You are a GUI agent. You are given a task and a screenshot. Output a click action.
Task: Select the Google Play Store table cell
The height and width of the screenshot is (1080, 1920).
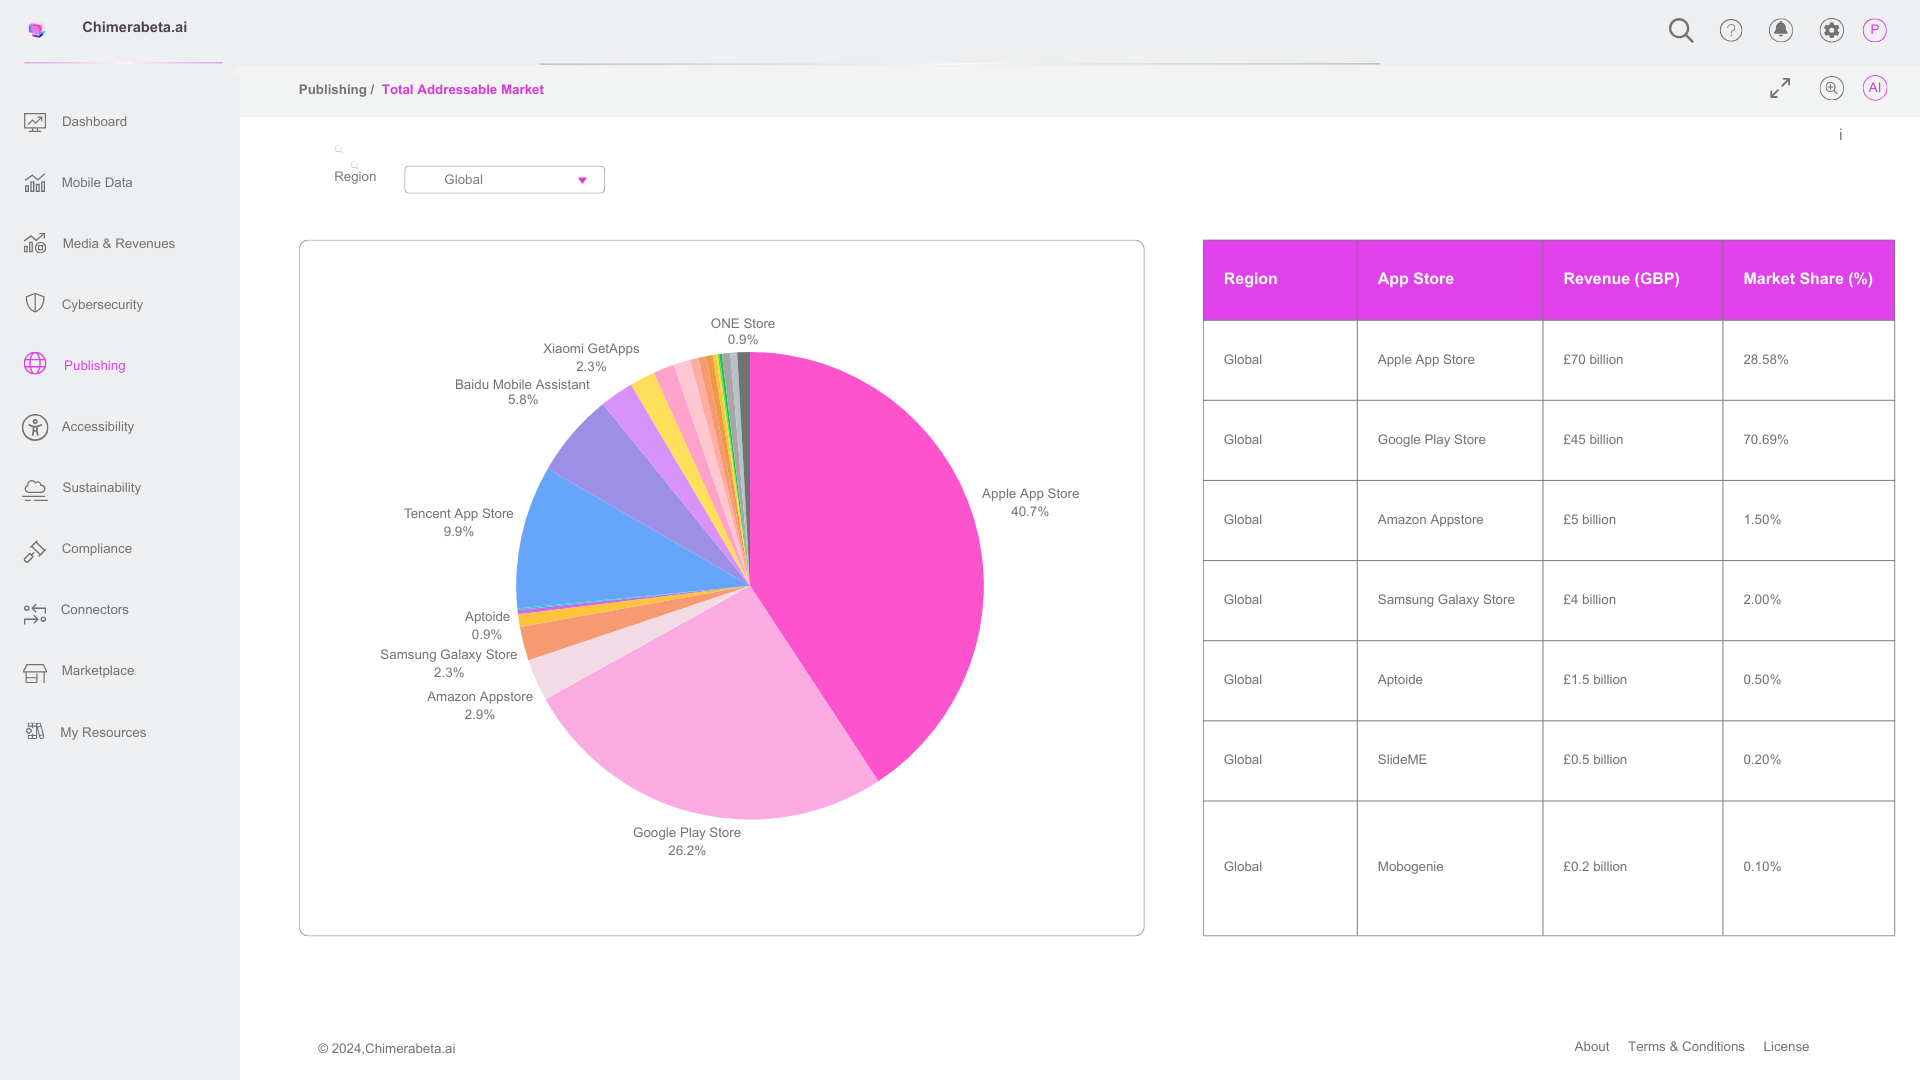[1449, 440]
